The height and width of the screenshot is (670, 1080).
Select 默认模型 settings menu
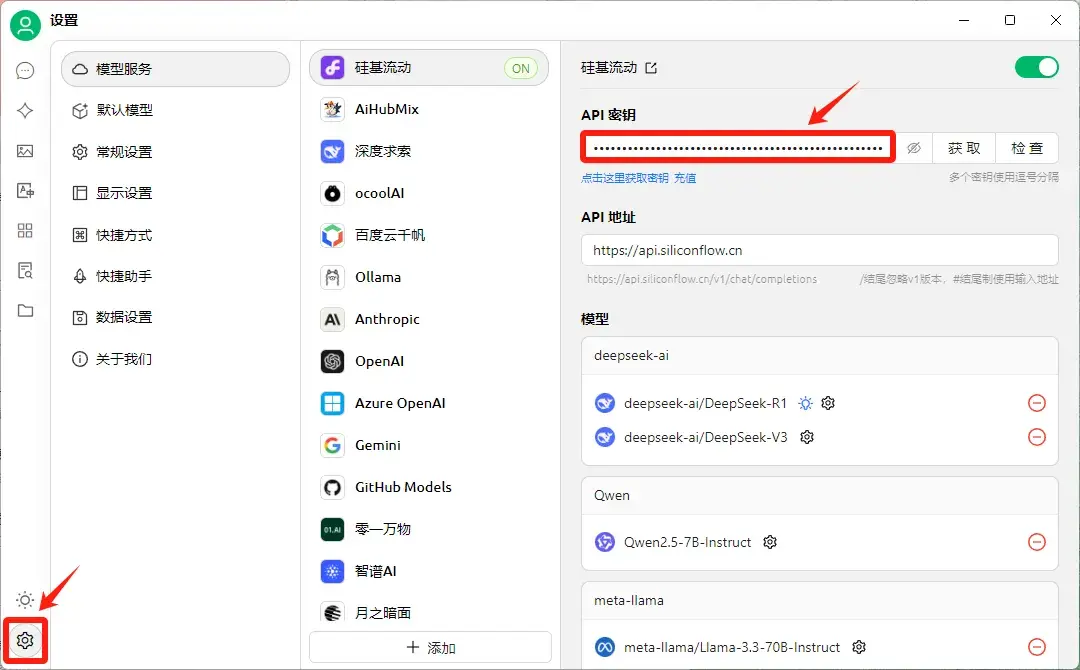175,110
